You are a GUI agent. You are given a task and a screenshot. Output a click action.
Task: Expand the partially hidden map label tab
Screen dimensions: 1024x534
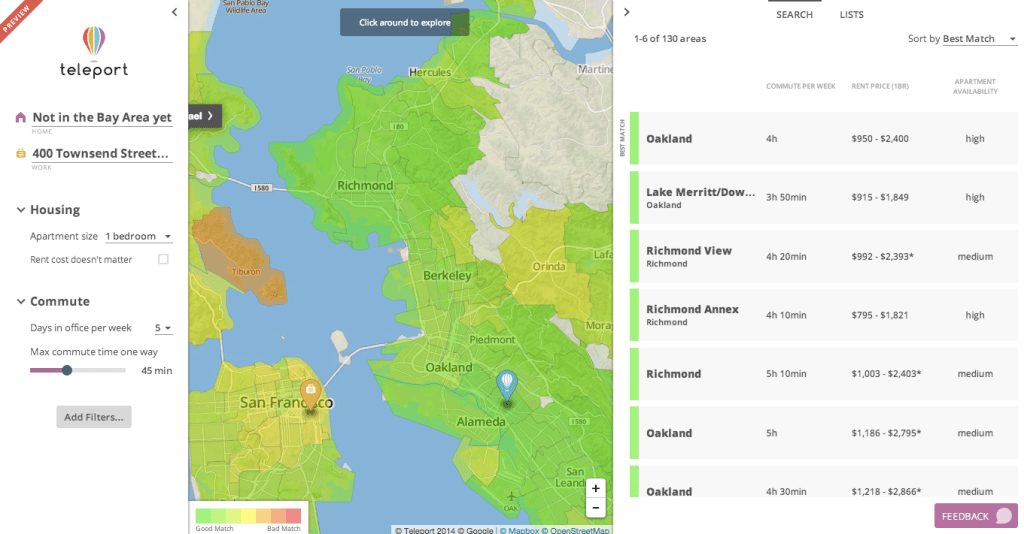(x=204, y=116)
